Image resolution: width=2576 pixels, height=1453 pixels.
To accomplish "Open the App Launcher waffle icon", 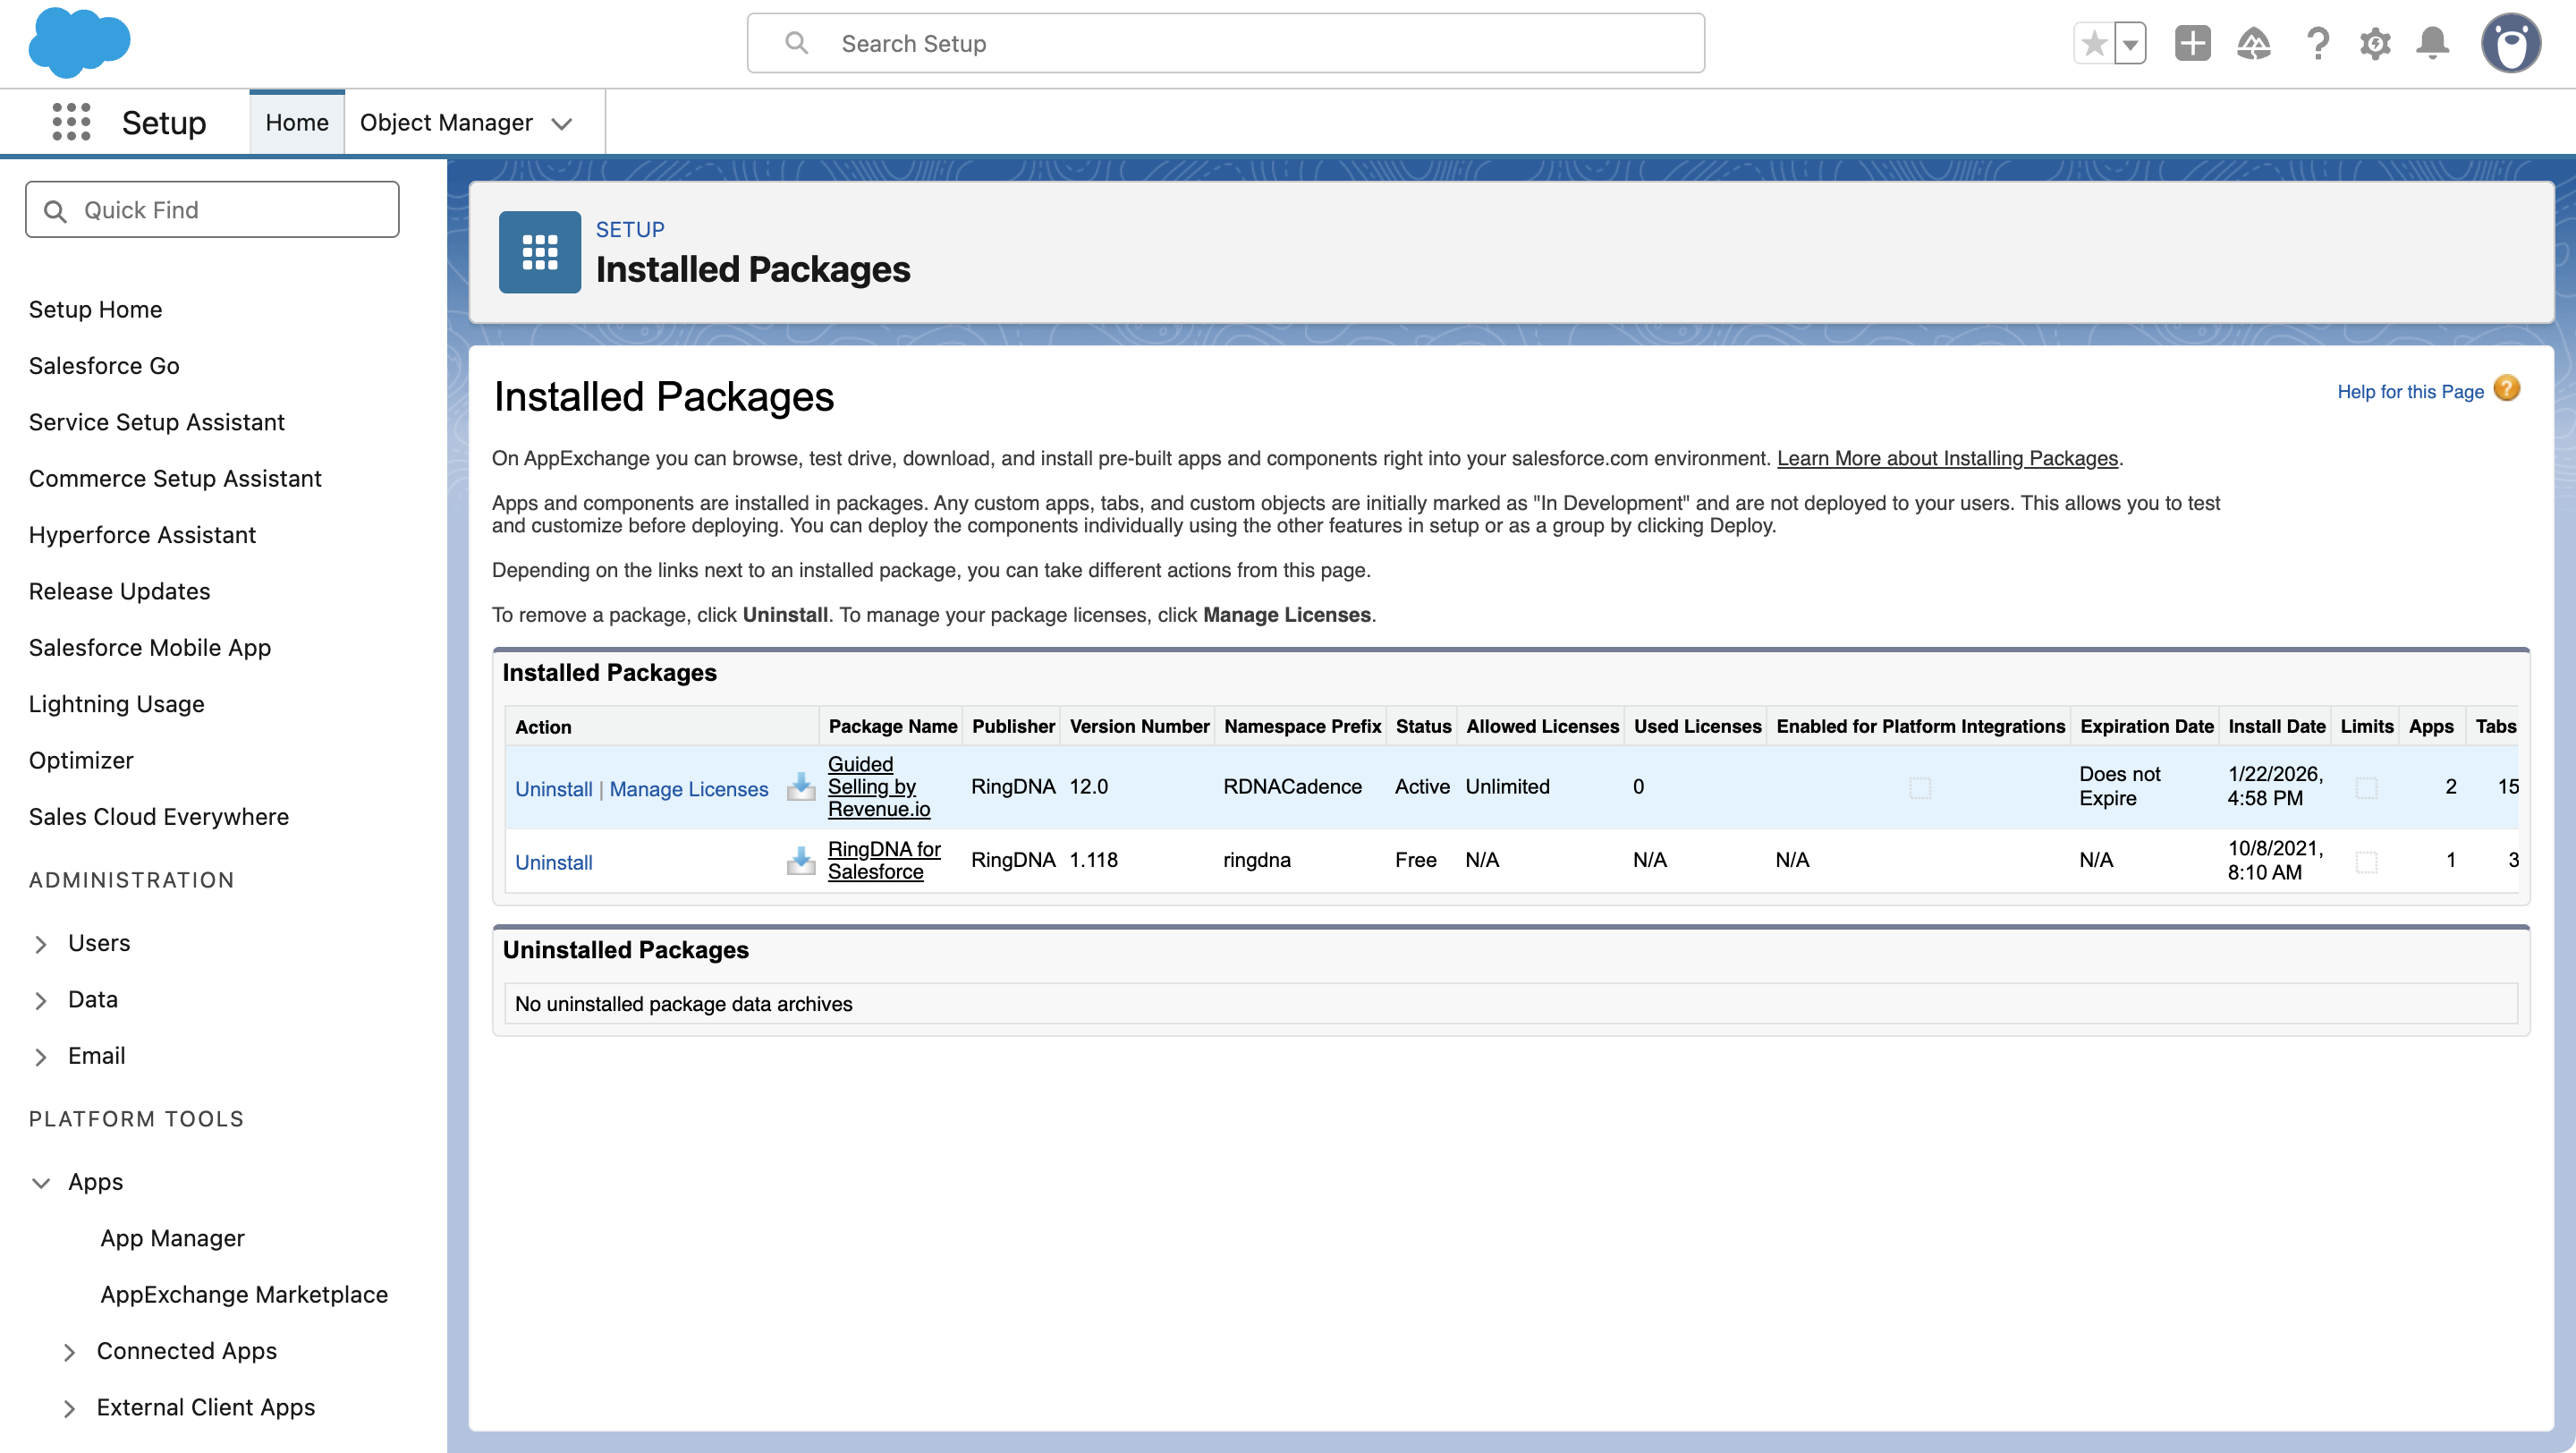I will pyautogui.click(x=70, y=121).
